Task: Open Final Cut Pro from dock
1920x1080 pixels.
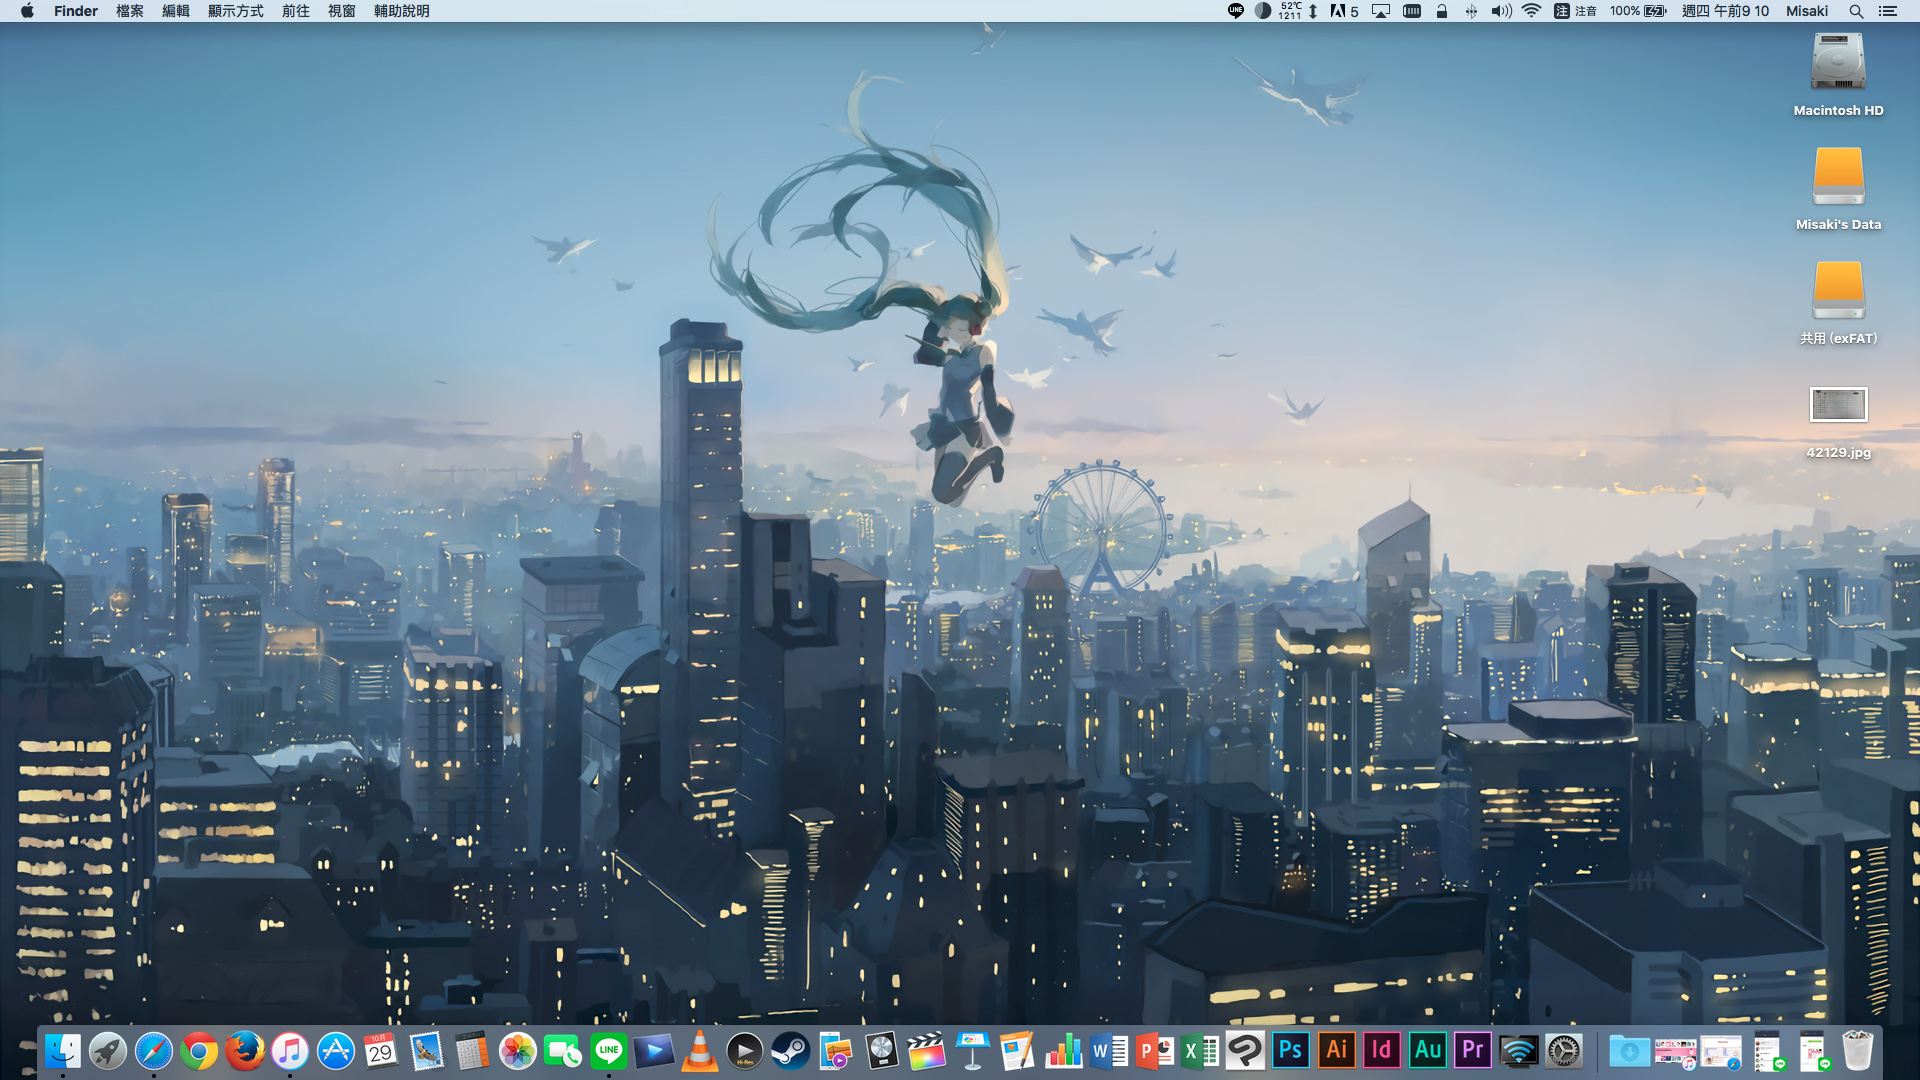Action: (927, 1051)
